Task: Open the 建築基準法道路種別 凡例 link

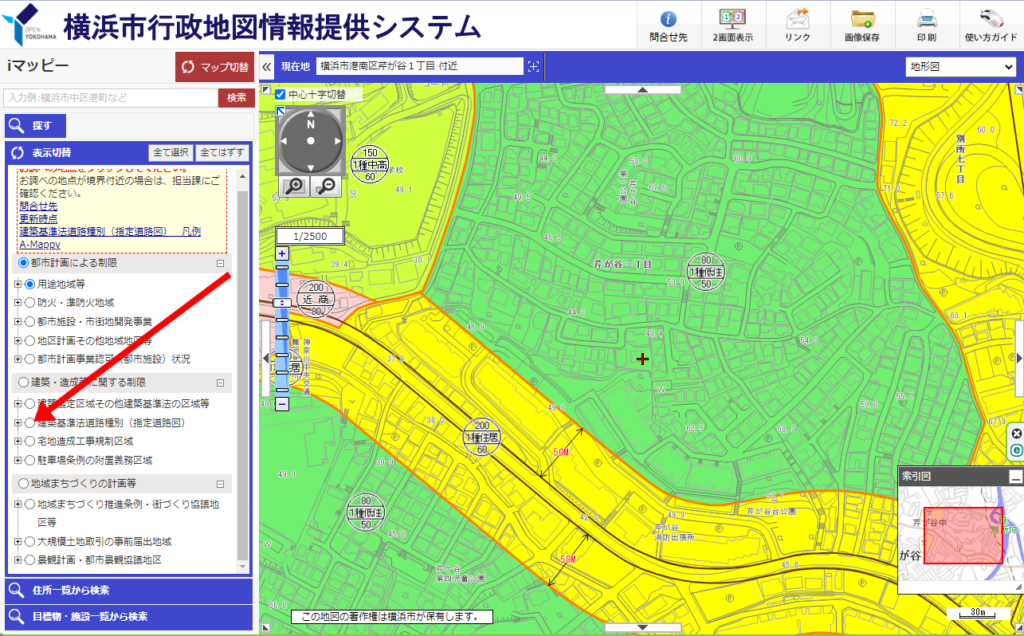Action: pos(110,232)
